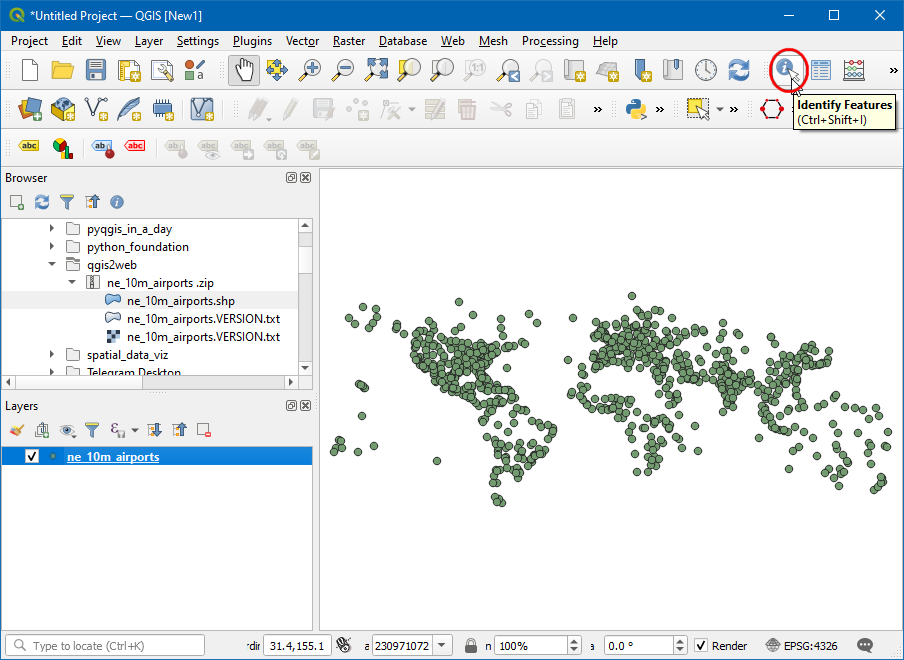Screen dimensions: 904x660
Task: Open the attribute table icon
Action: pyautogui.click(x=821, y=70)
